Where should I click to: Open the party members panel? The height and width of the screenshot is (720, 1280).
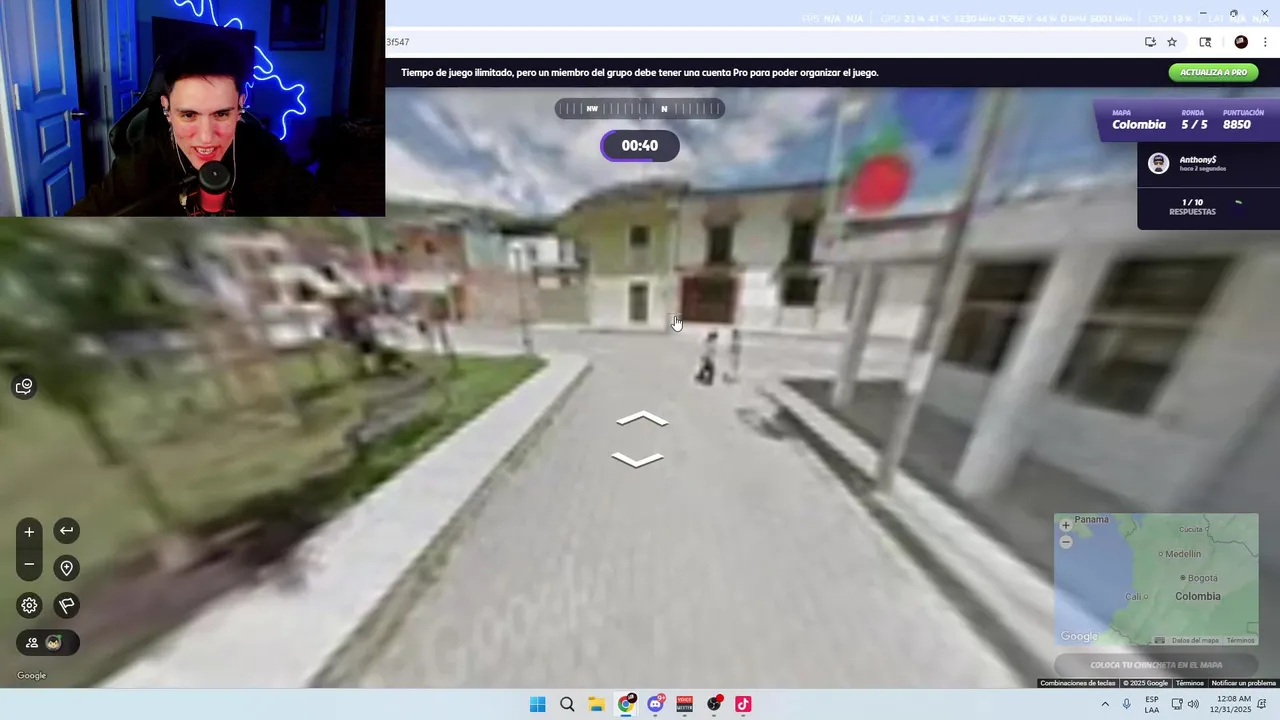tap(32, 643)
